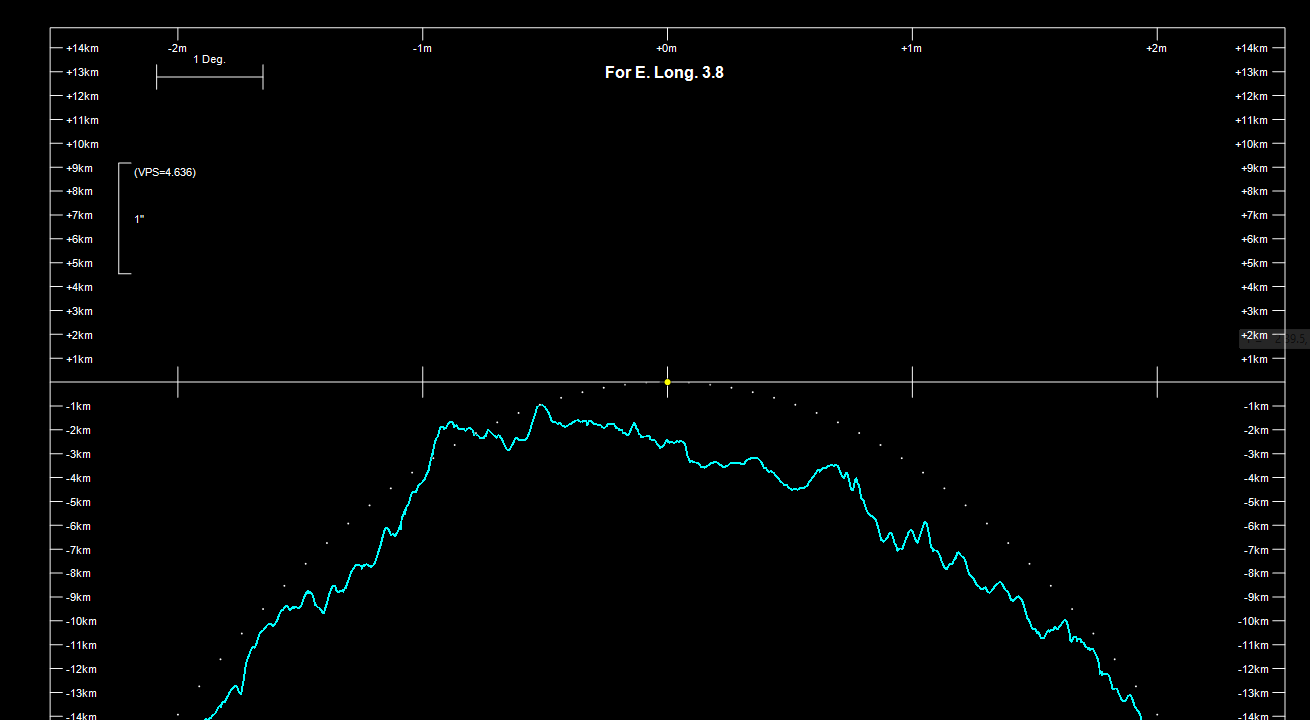This screenshot has height=720, width=1310.
Task: Pick the "+1m" top axis label
Action: click(x=911, y=49)
